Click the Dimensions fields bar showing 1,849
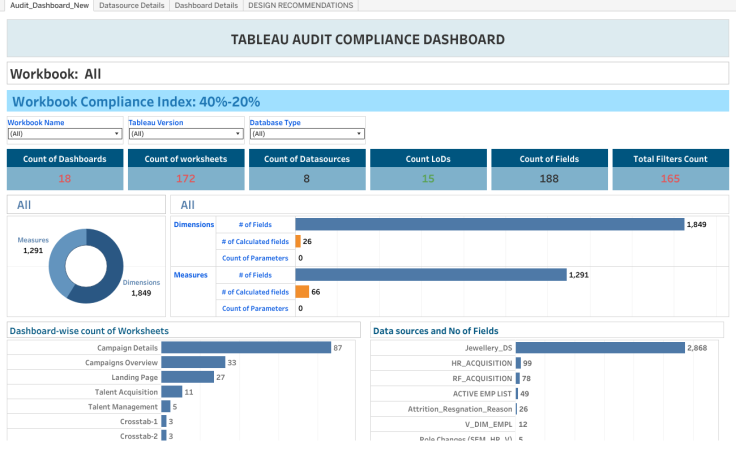Image resolution: width=736 pixels, height=454 pixels. point(489,225)
